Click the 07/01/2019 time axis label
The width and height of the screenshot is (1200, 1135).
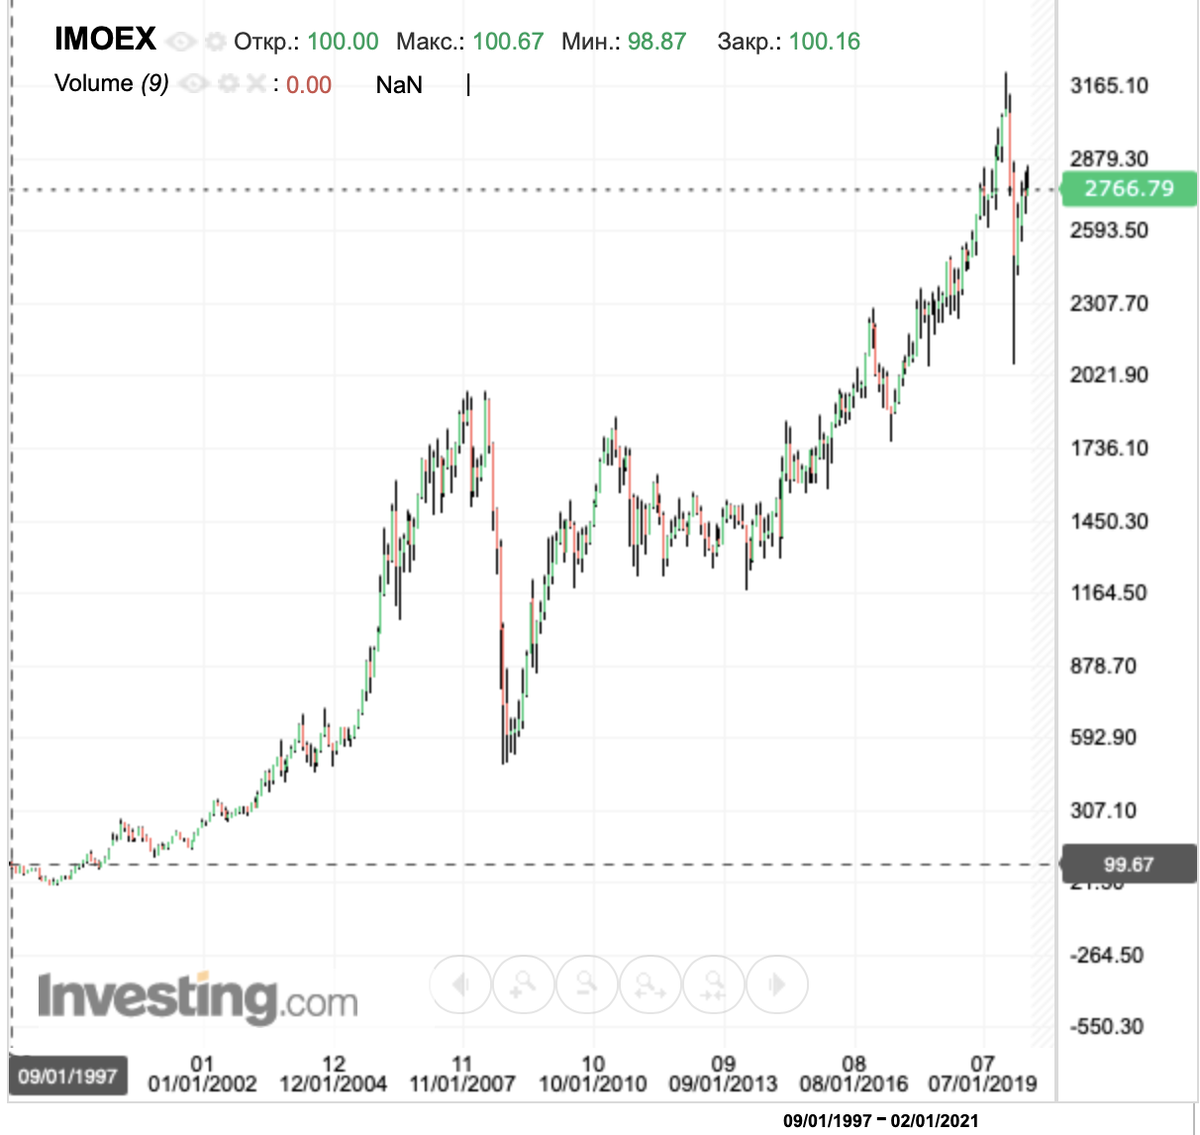[x=983, y=1083]
